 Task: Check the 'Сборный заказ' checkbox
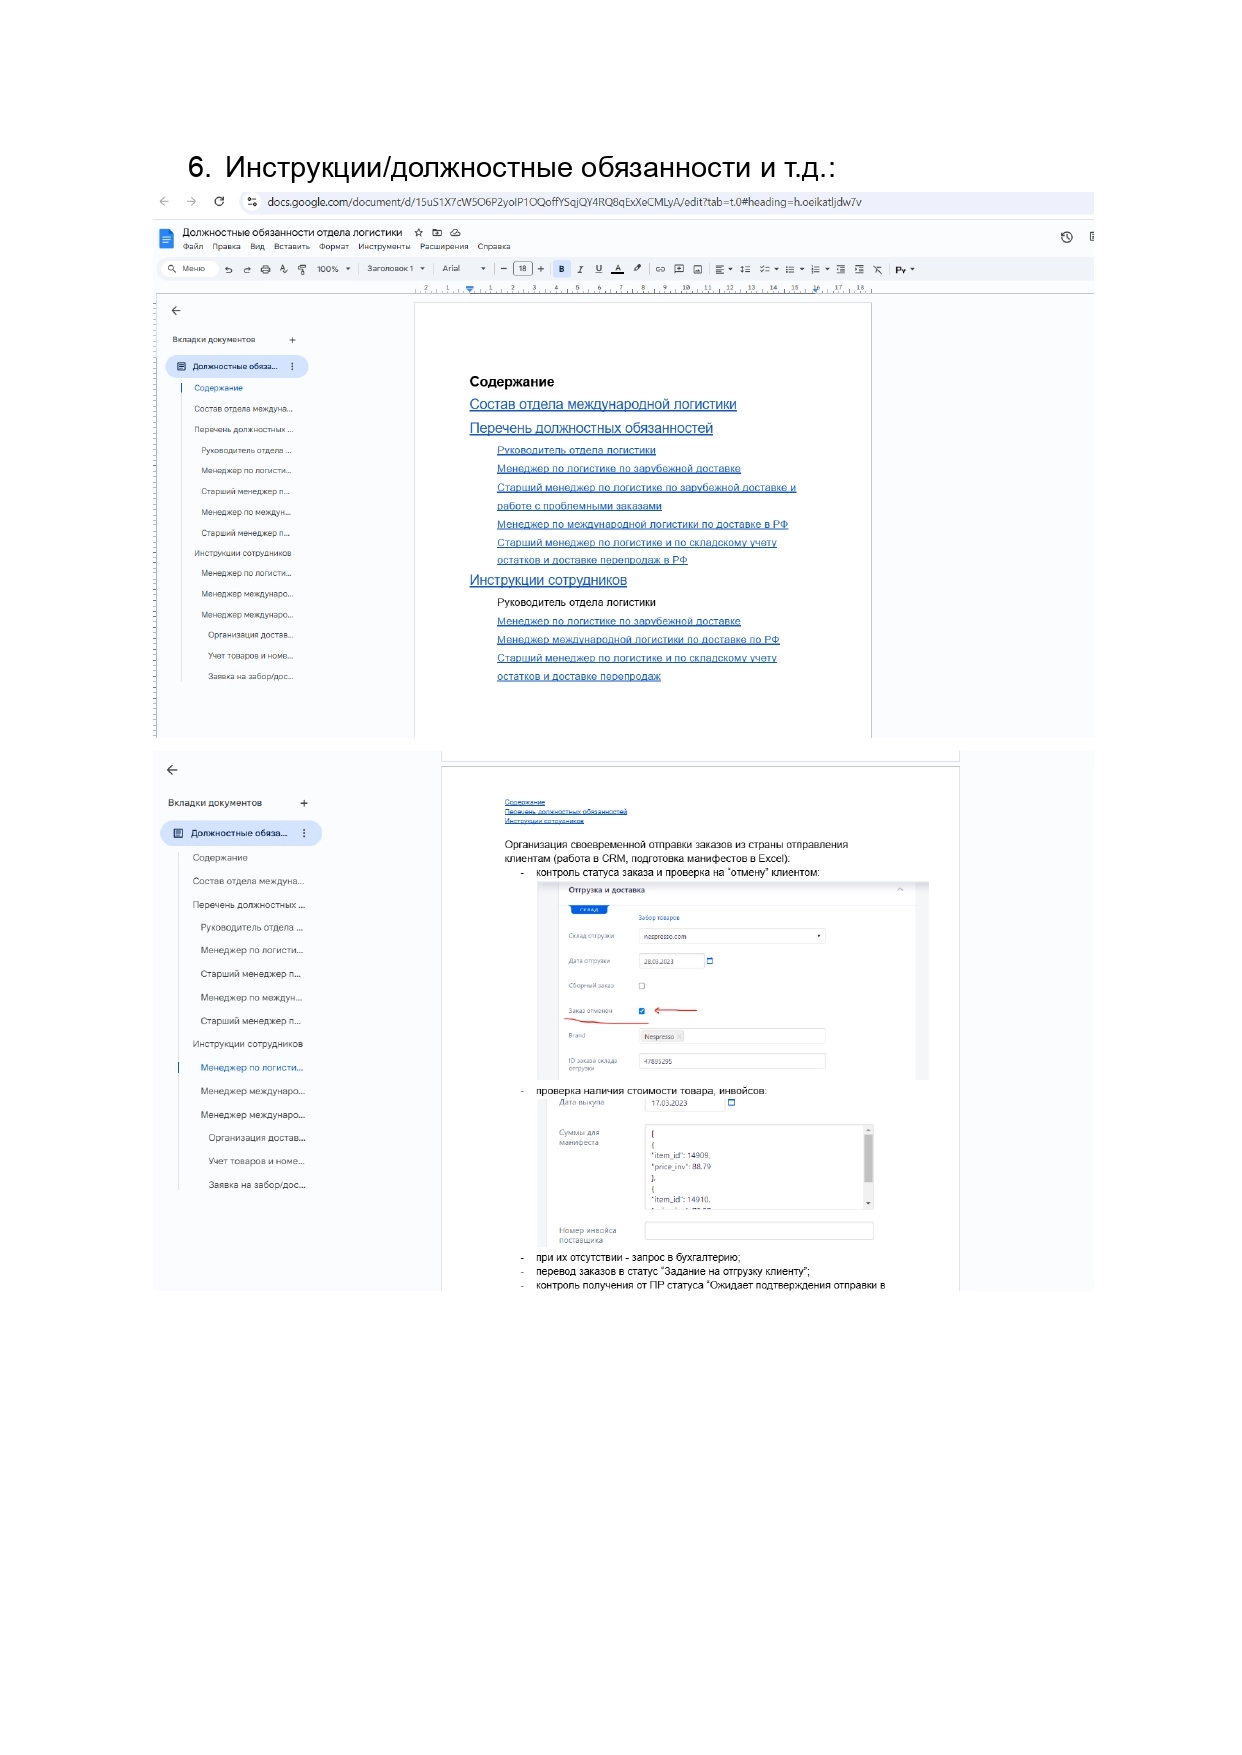pos(642,986)
